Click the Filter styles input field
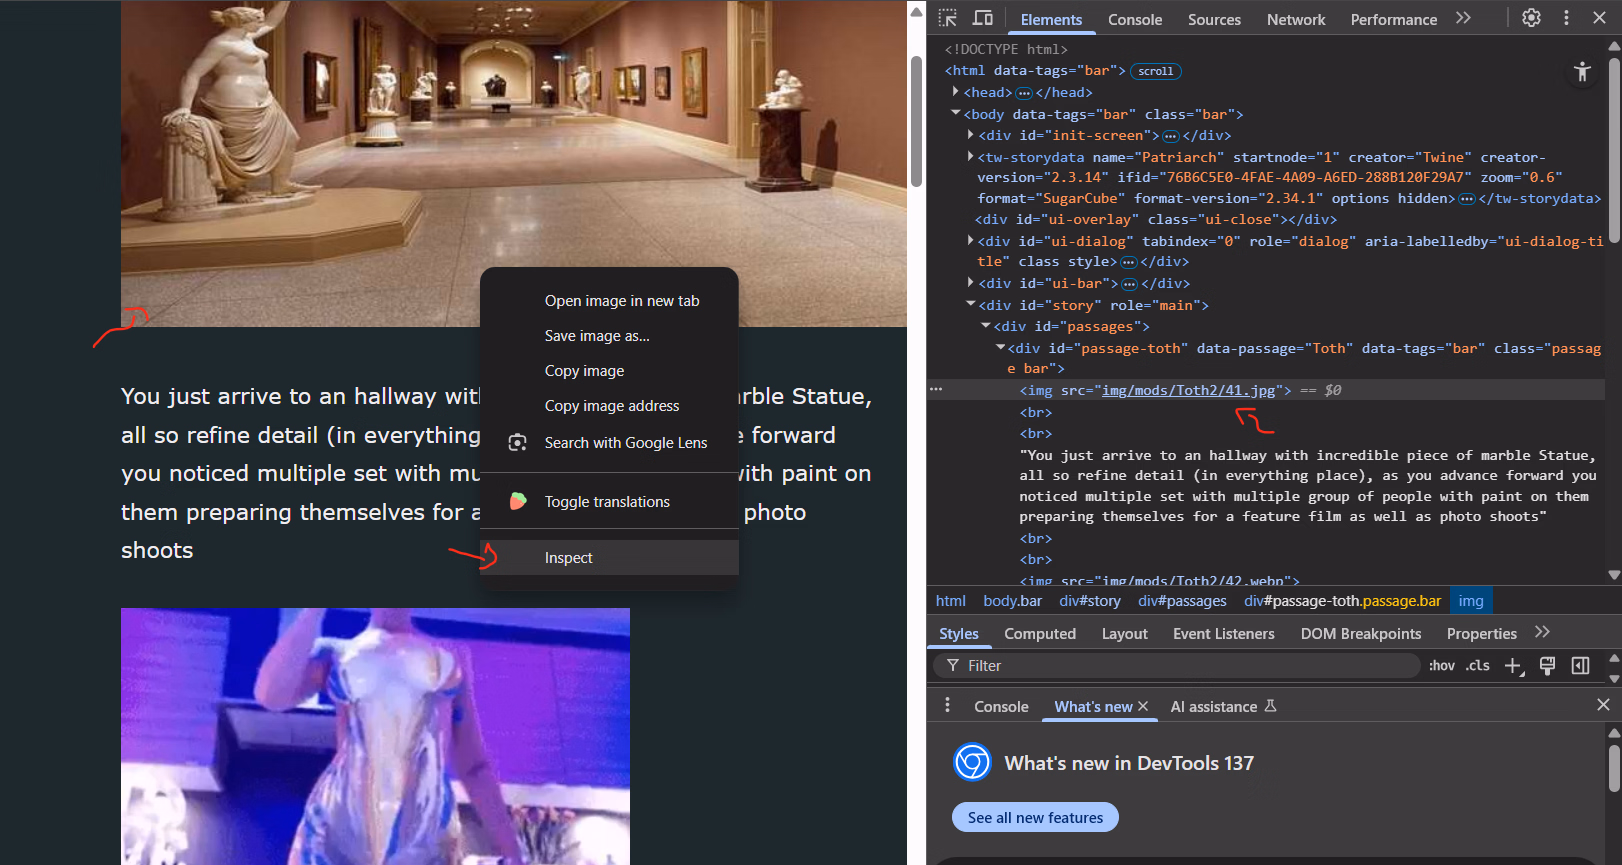Image resolution: width=1622 pixels, height=865 pixels. (1180, 666)
